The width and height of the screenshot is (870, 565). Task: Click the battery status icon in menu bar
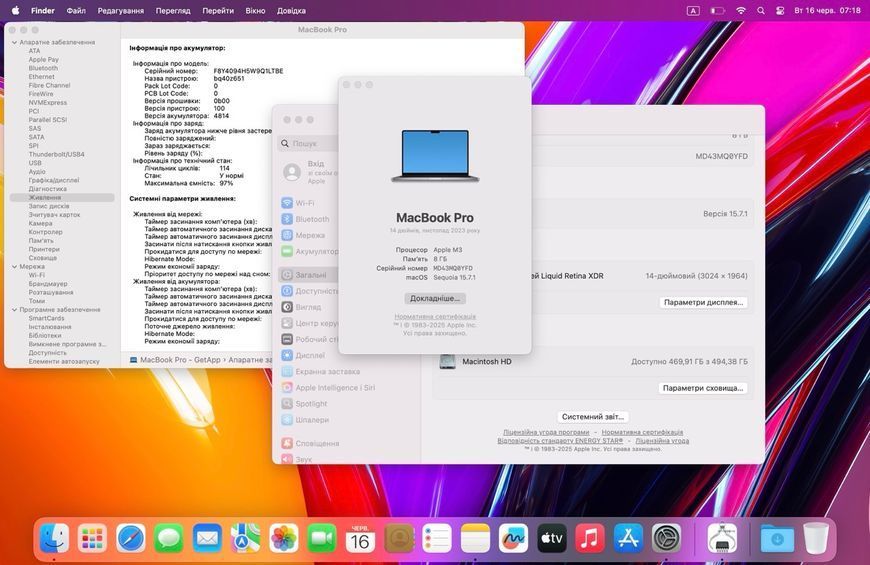717,11
